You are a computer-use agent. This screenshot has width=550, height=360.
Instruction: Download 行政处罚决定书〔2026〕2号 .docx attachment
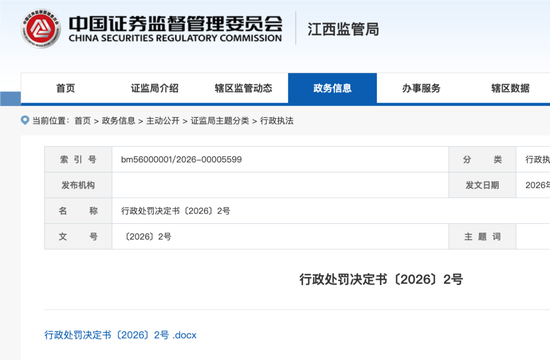[x=120, y=335]
